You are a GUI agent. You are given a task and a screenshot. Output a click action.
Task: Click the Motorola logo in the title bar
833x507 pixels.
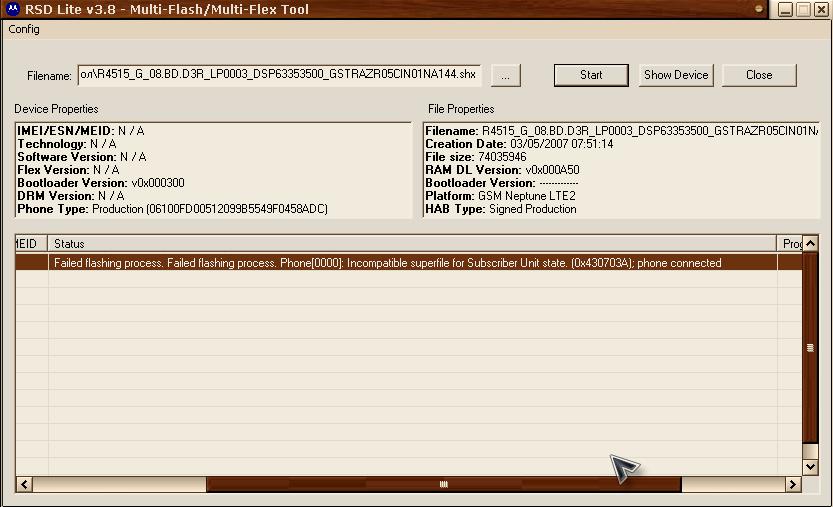click(x=12, y=9)
